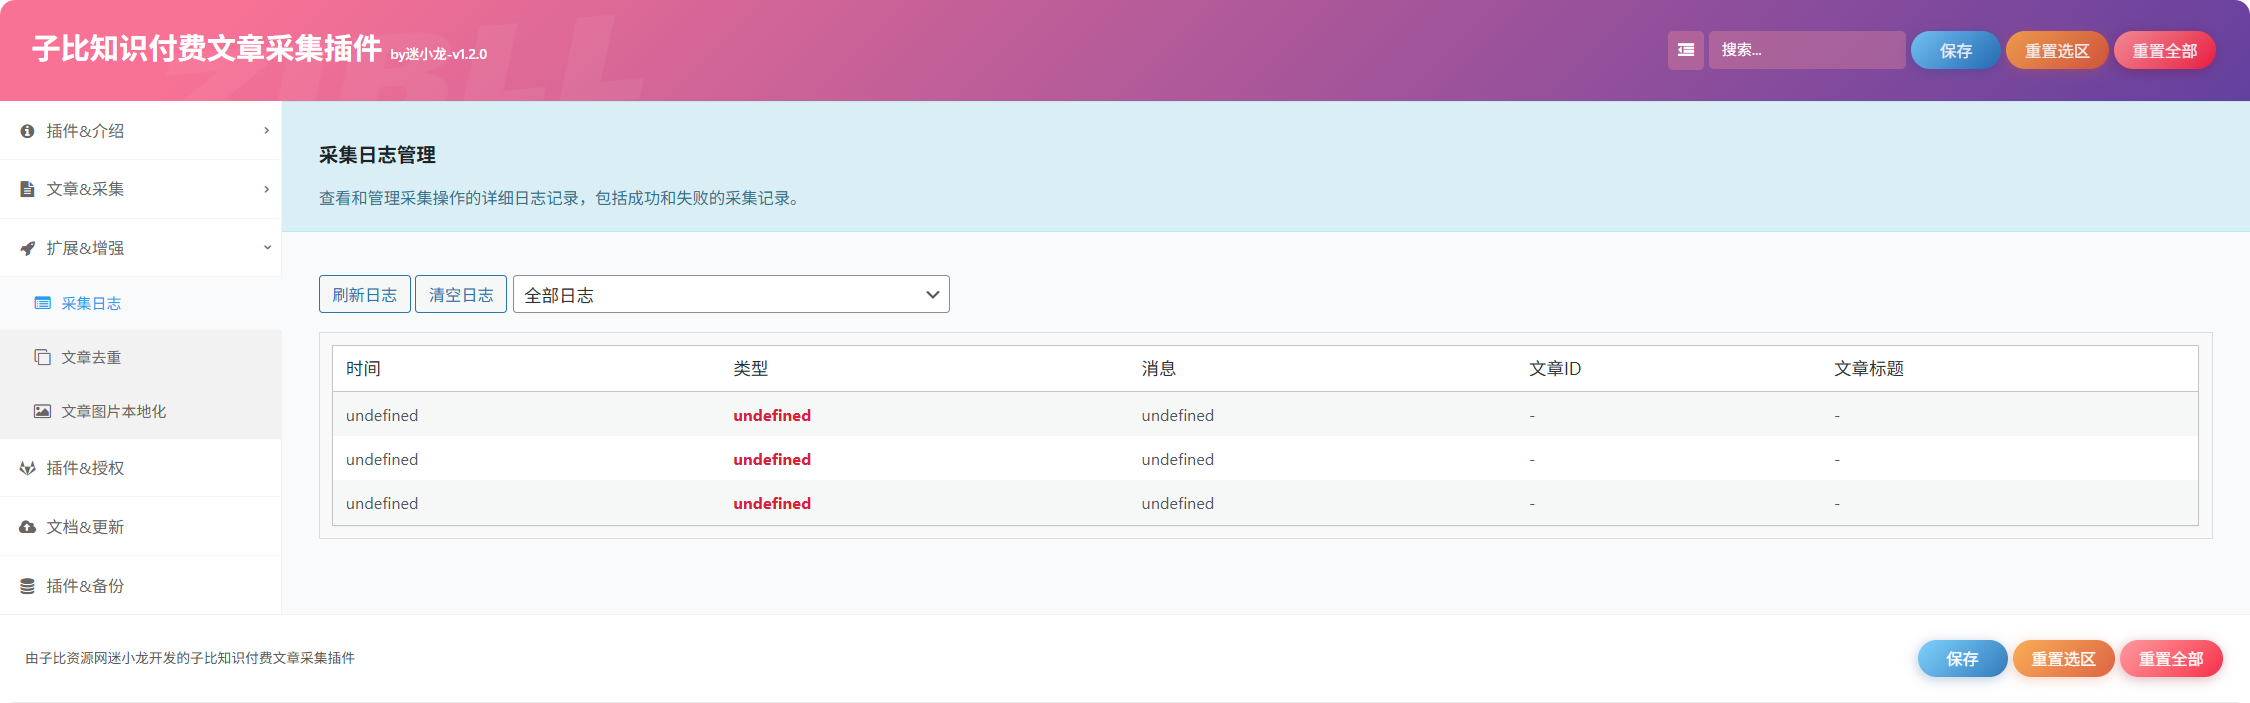Expand the 文章&采集 section chevron

(x=266, y=189)
